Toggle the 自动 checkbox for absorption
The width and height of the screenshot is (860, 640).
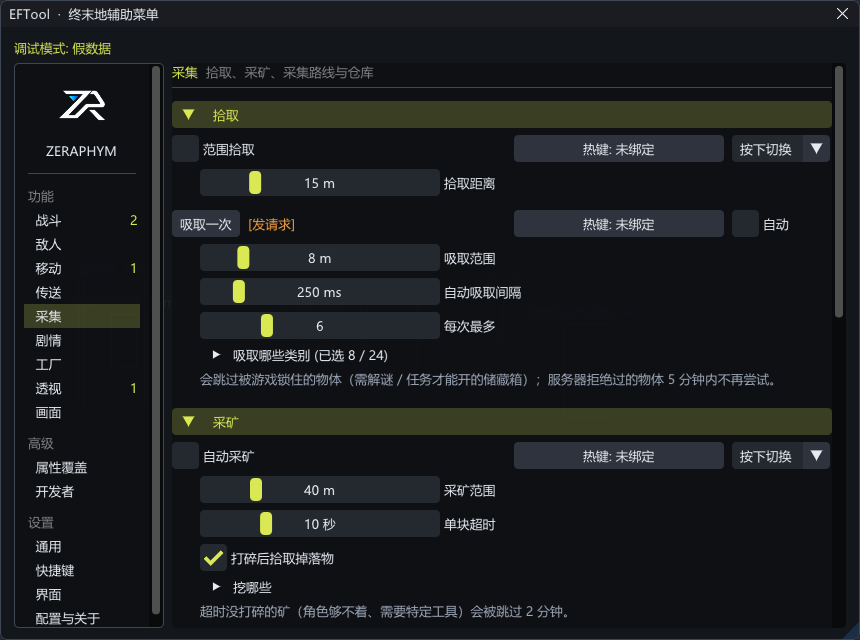coord(745,224)
